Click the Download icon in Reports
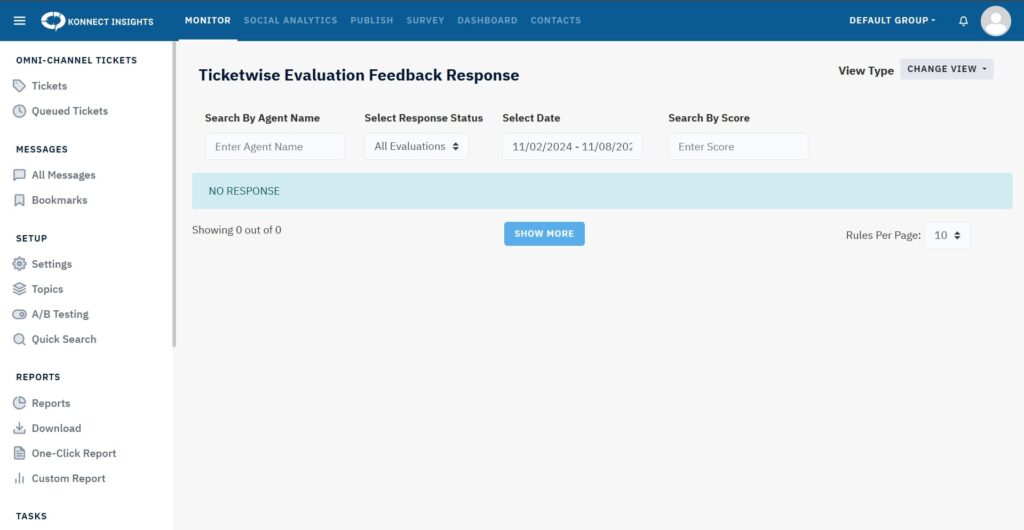 click(x=19, y=428)
